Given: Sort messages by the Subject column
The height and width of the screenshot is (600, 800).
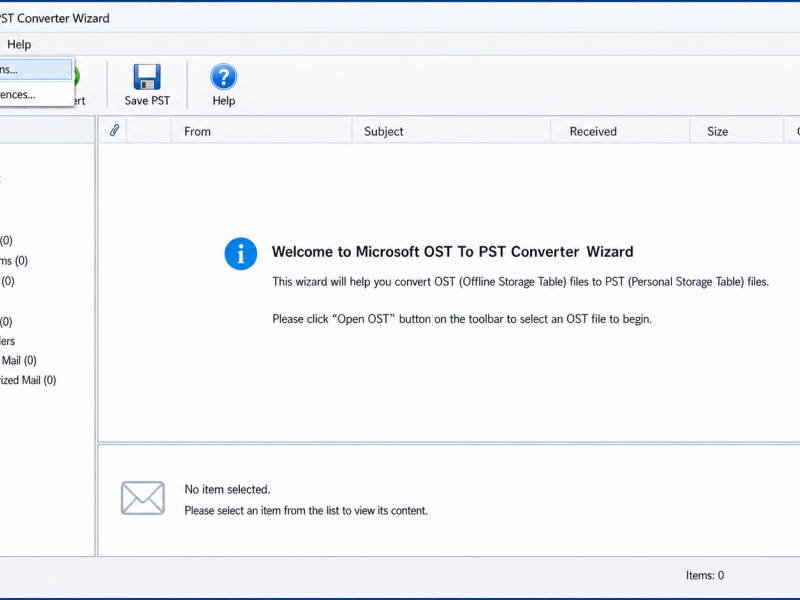Looking at the screenshot, I should pyautogui.click(x=451, y=131).
